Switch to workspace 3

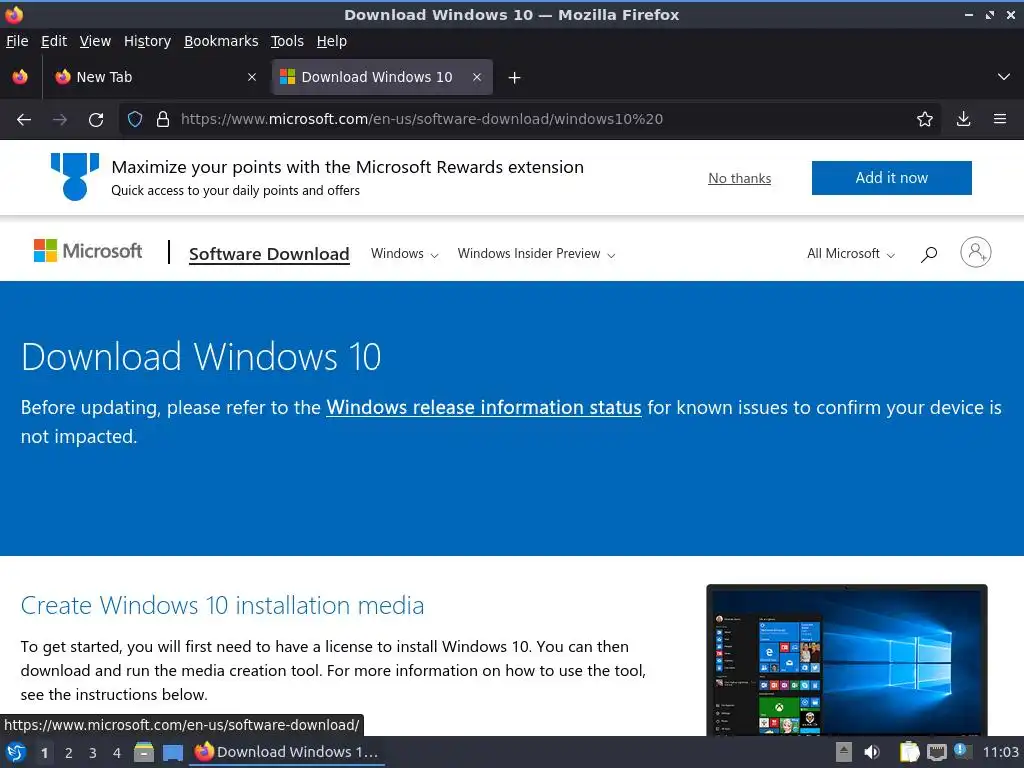93,753
